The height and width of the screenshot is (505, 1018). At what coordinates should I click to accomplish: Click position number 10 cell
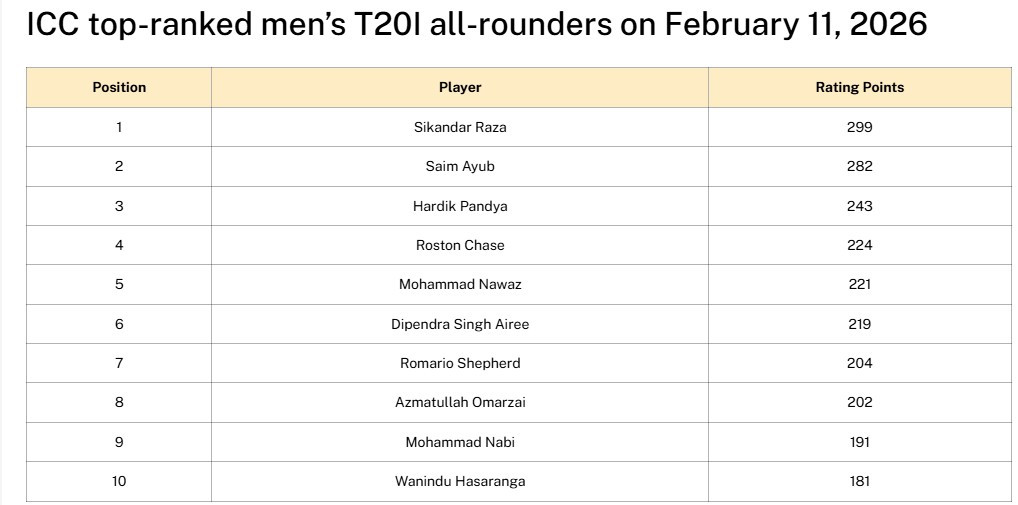pyautogui.click(x=119, y=481)
